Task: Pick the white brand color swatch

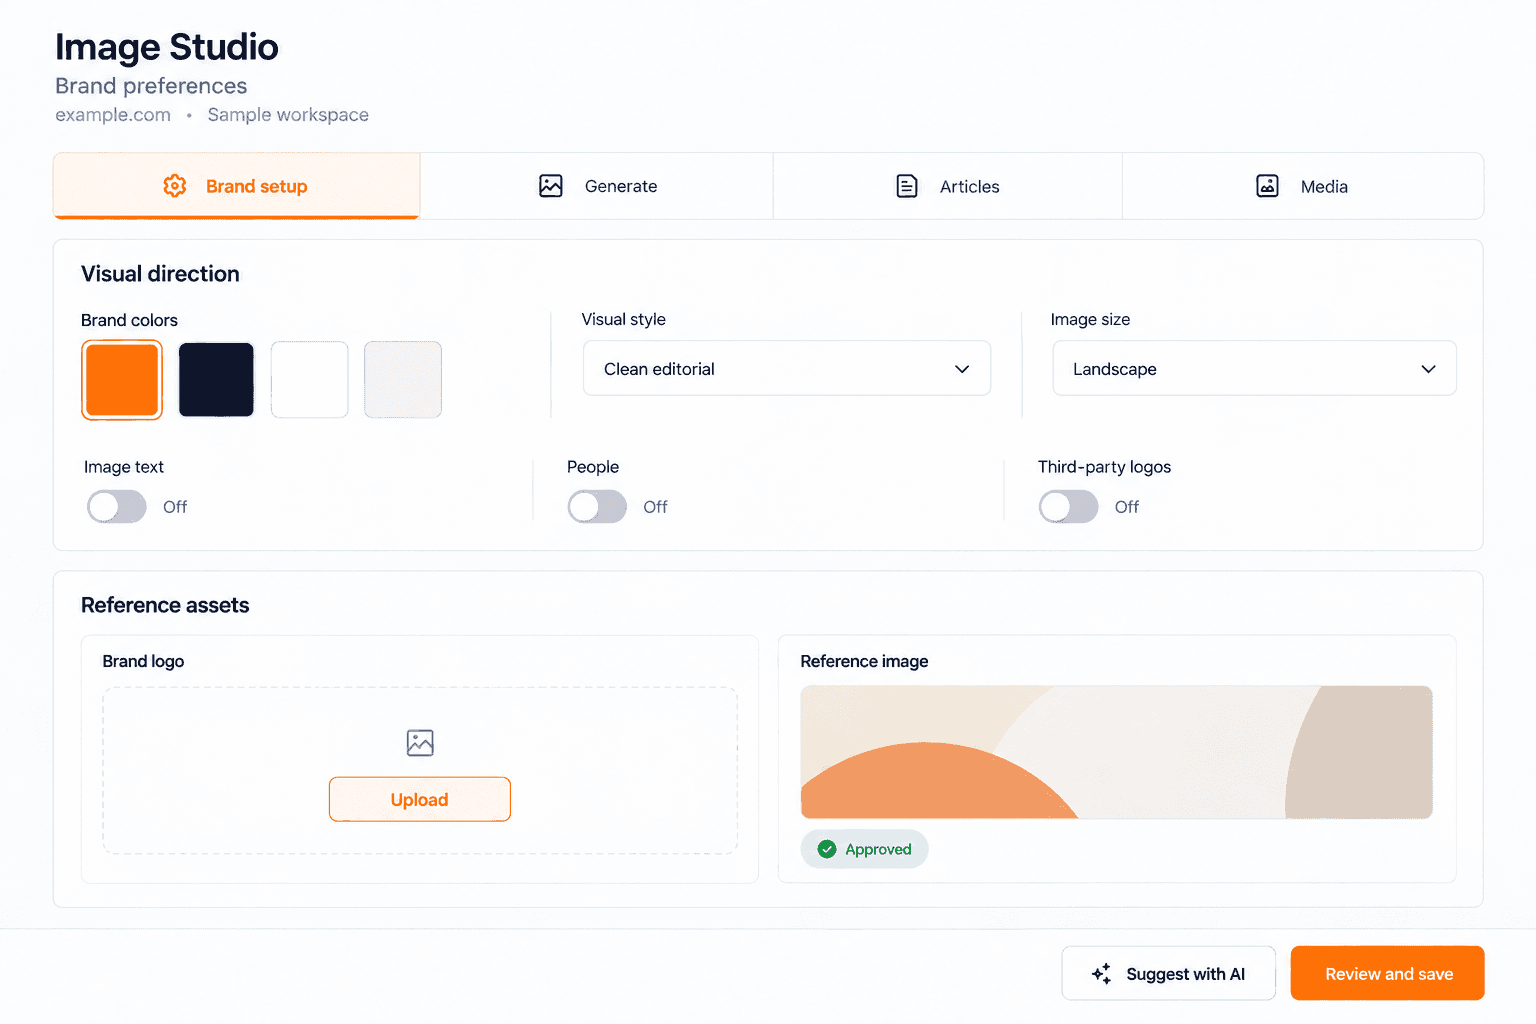Action: tap(310, 380)
